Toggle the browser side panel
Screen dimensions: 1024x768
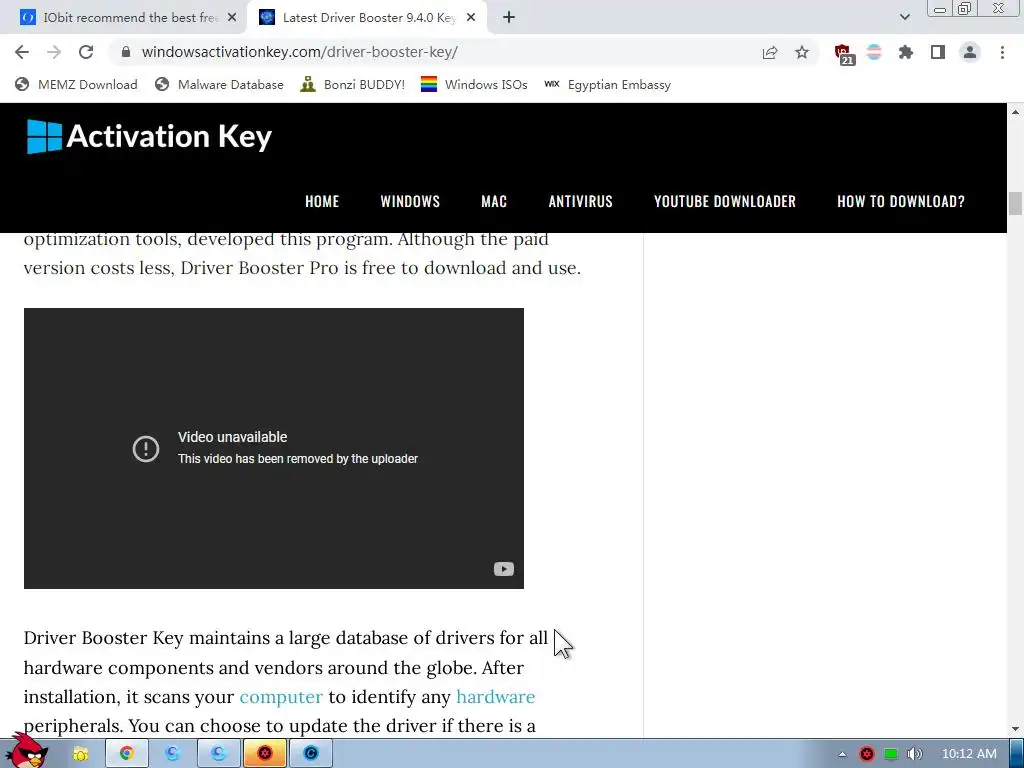click(938, 52)
